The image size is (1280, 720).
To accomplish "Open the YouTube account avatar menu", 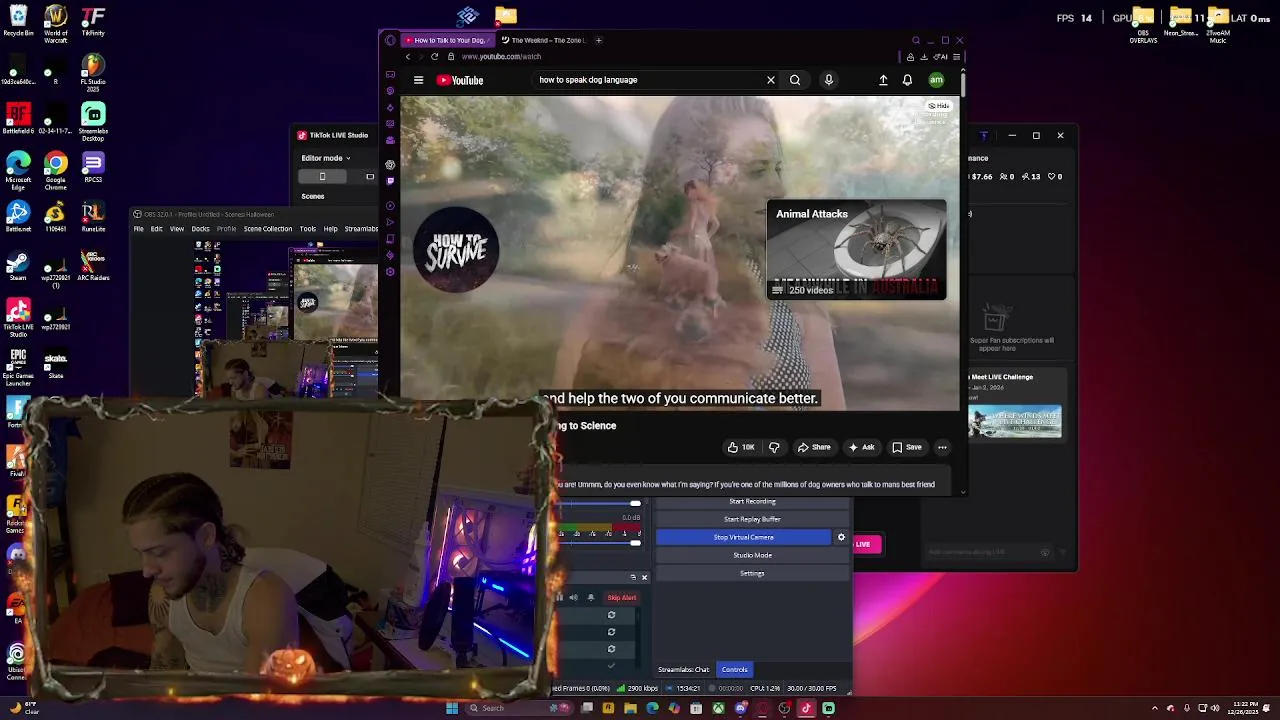I will [x=936, y=80].
